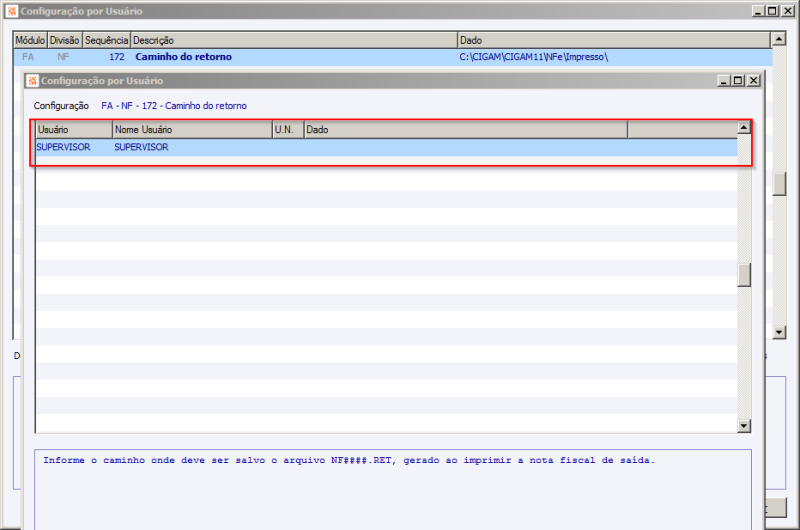Click sequence value 172 in outer row
Image resolution: width=800 pixels, height=530 pixels.
(x=117, y=57)
